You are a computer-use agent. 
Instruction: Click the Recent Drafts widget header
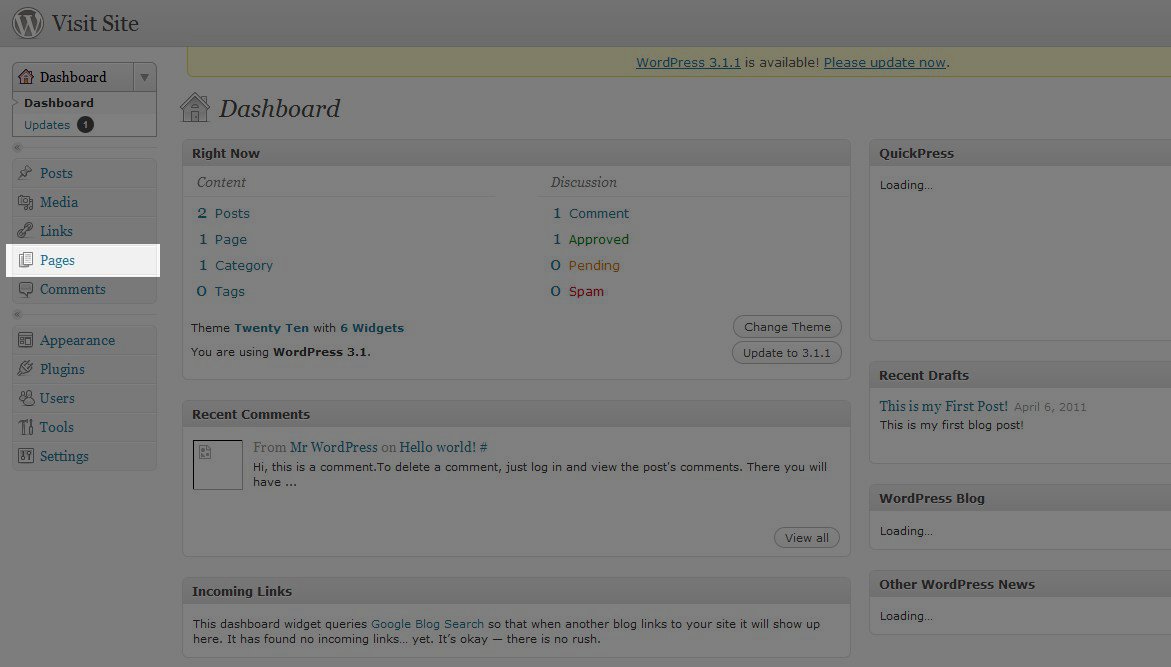tap(1020, 376)
